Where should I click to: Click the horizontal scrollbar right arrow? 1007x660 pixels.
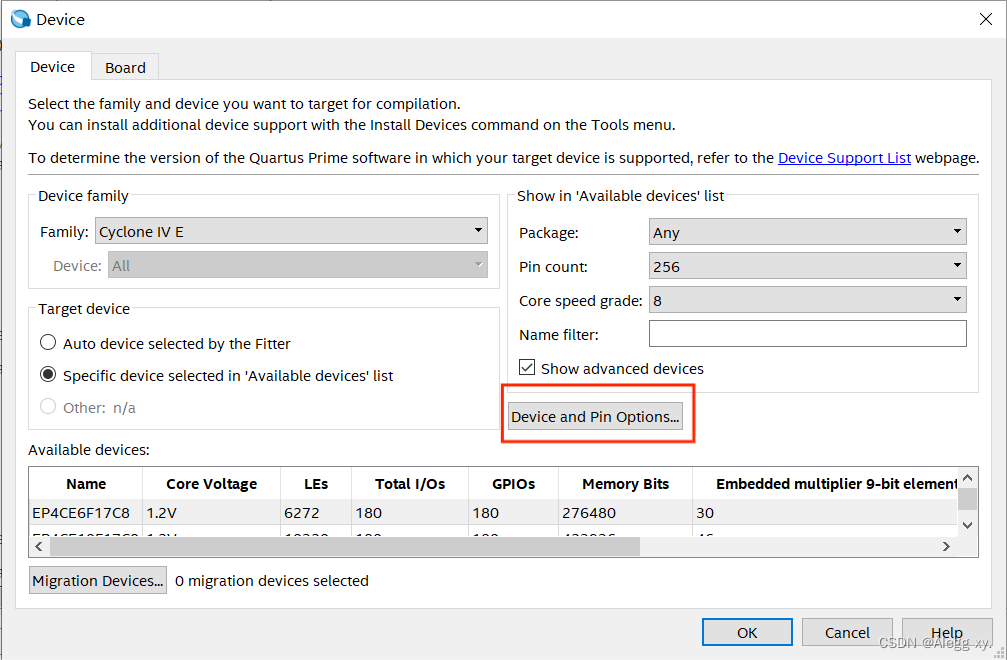click(x=946, y=546)
